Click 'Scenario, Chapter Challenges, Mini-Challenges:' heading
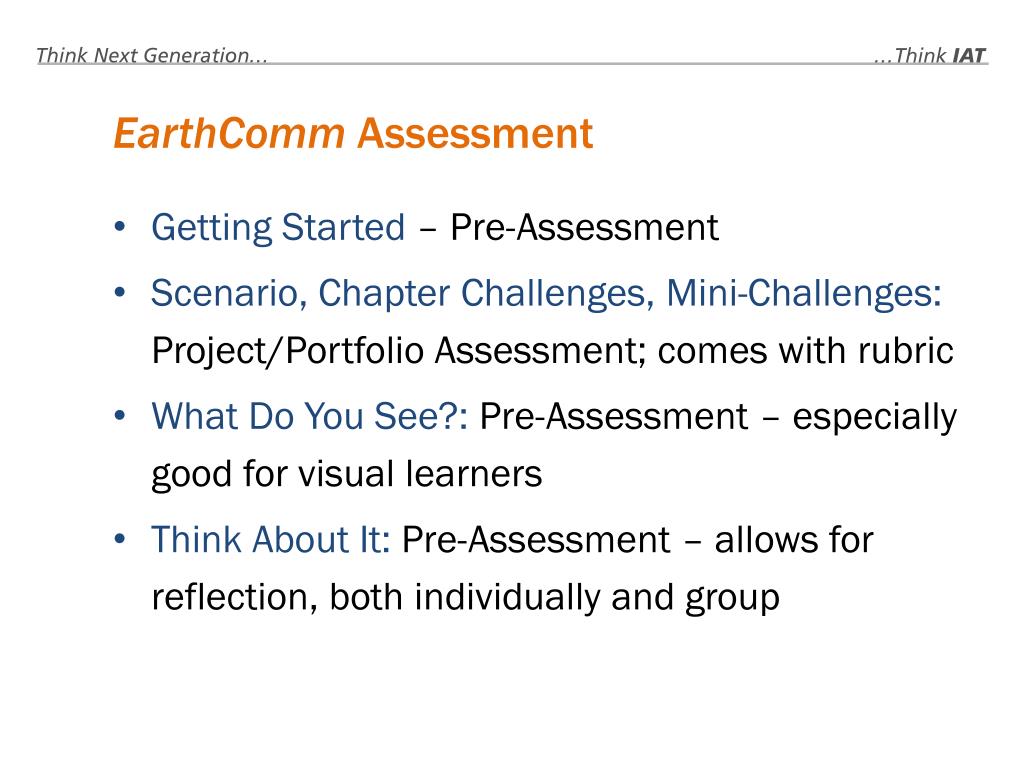Screen dimensions: 1024x768 pyautogui.click(x=547, y=294)
